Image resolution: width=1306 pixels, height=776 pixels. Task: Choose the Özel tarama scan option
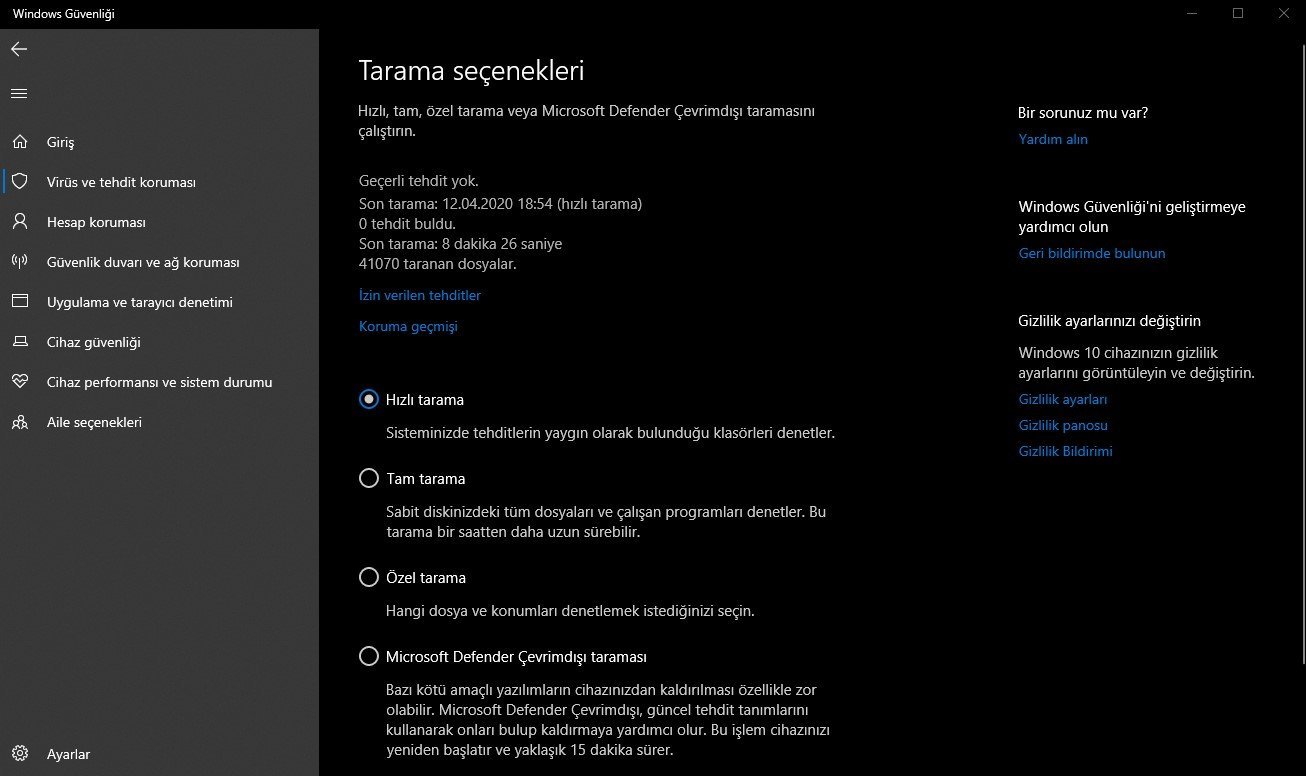point(369,577)
